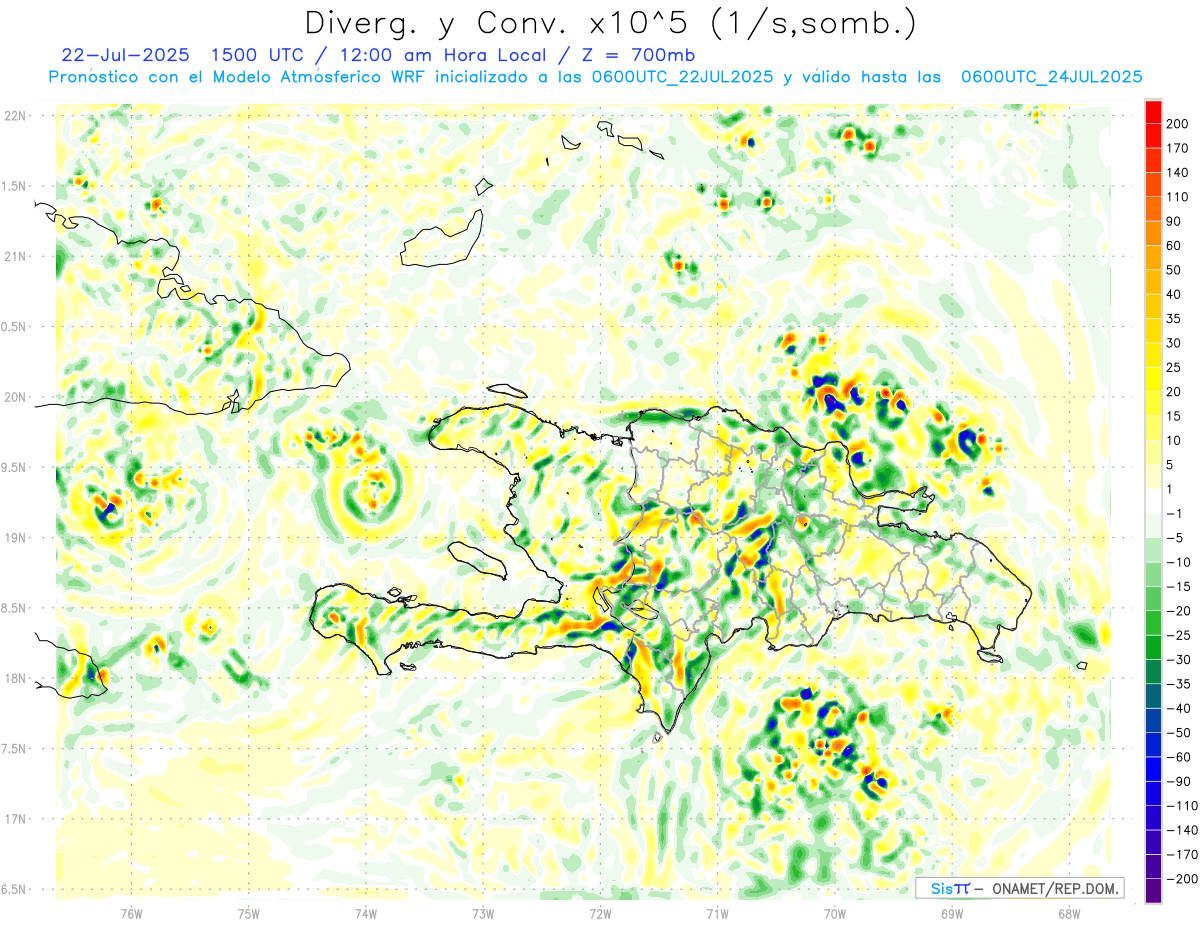Click latitude label 17N
The width and height of the screenshot is (1200, 927).
click(x=14, y=819)
